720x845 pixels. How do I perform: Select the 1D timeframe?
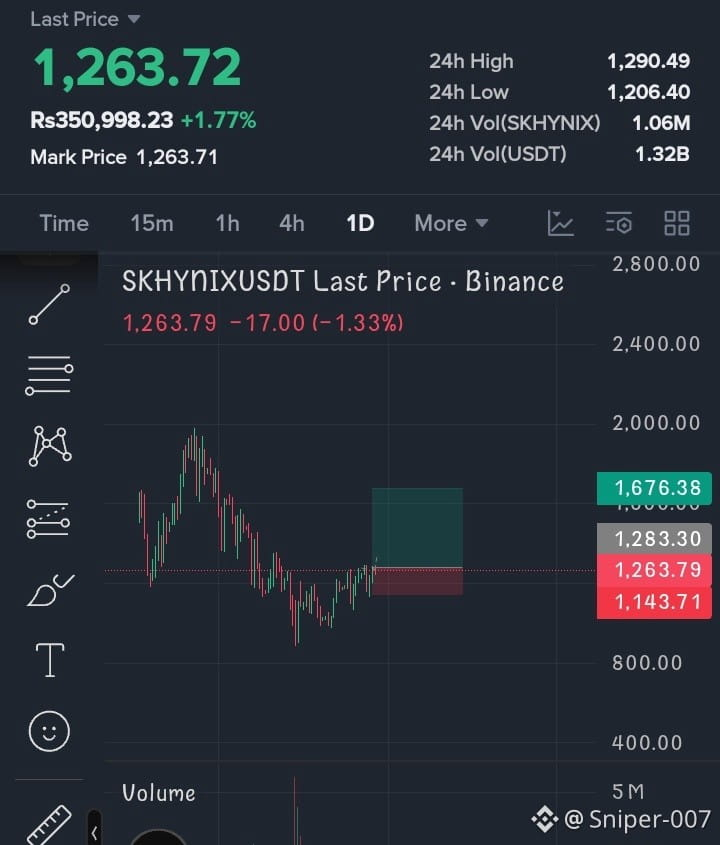(x=360, y=223)
